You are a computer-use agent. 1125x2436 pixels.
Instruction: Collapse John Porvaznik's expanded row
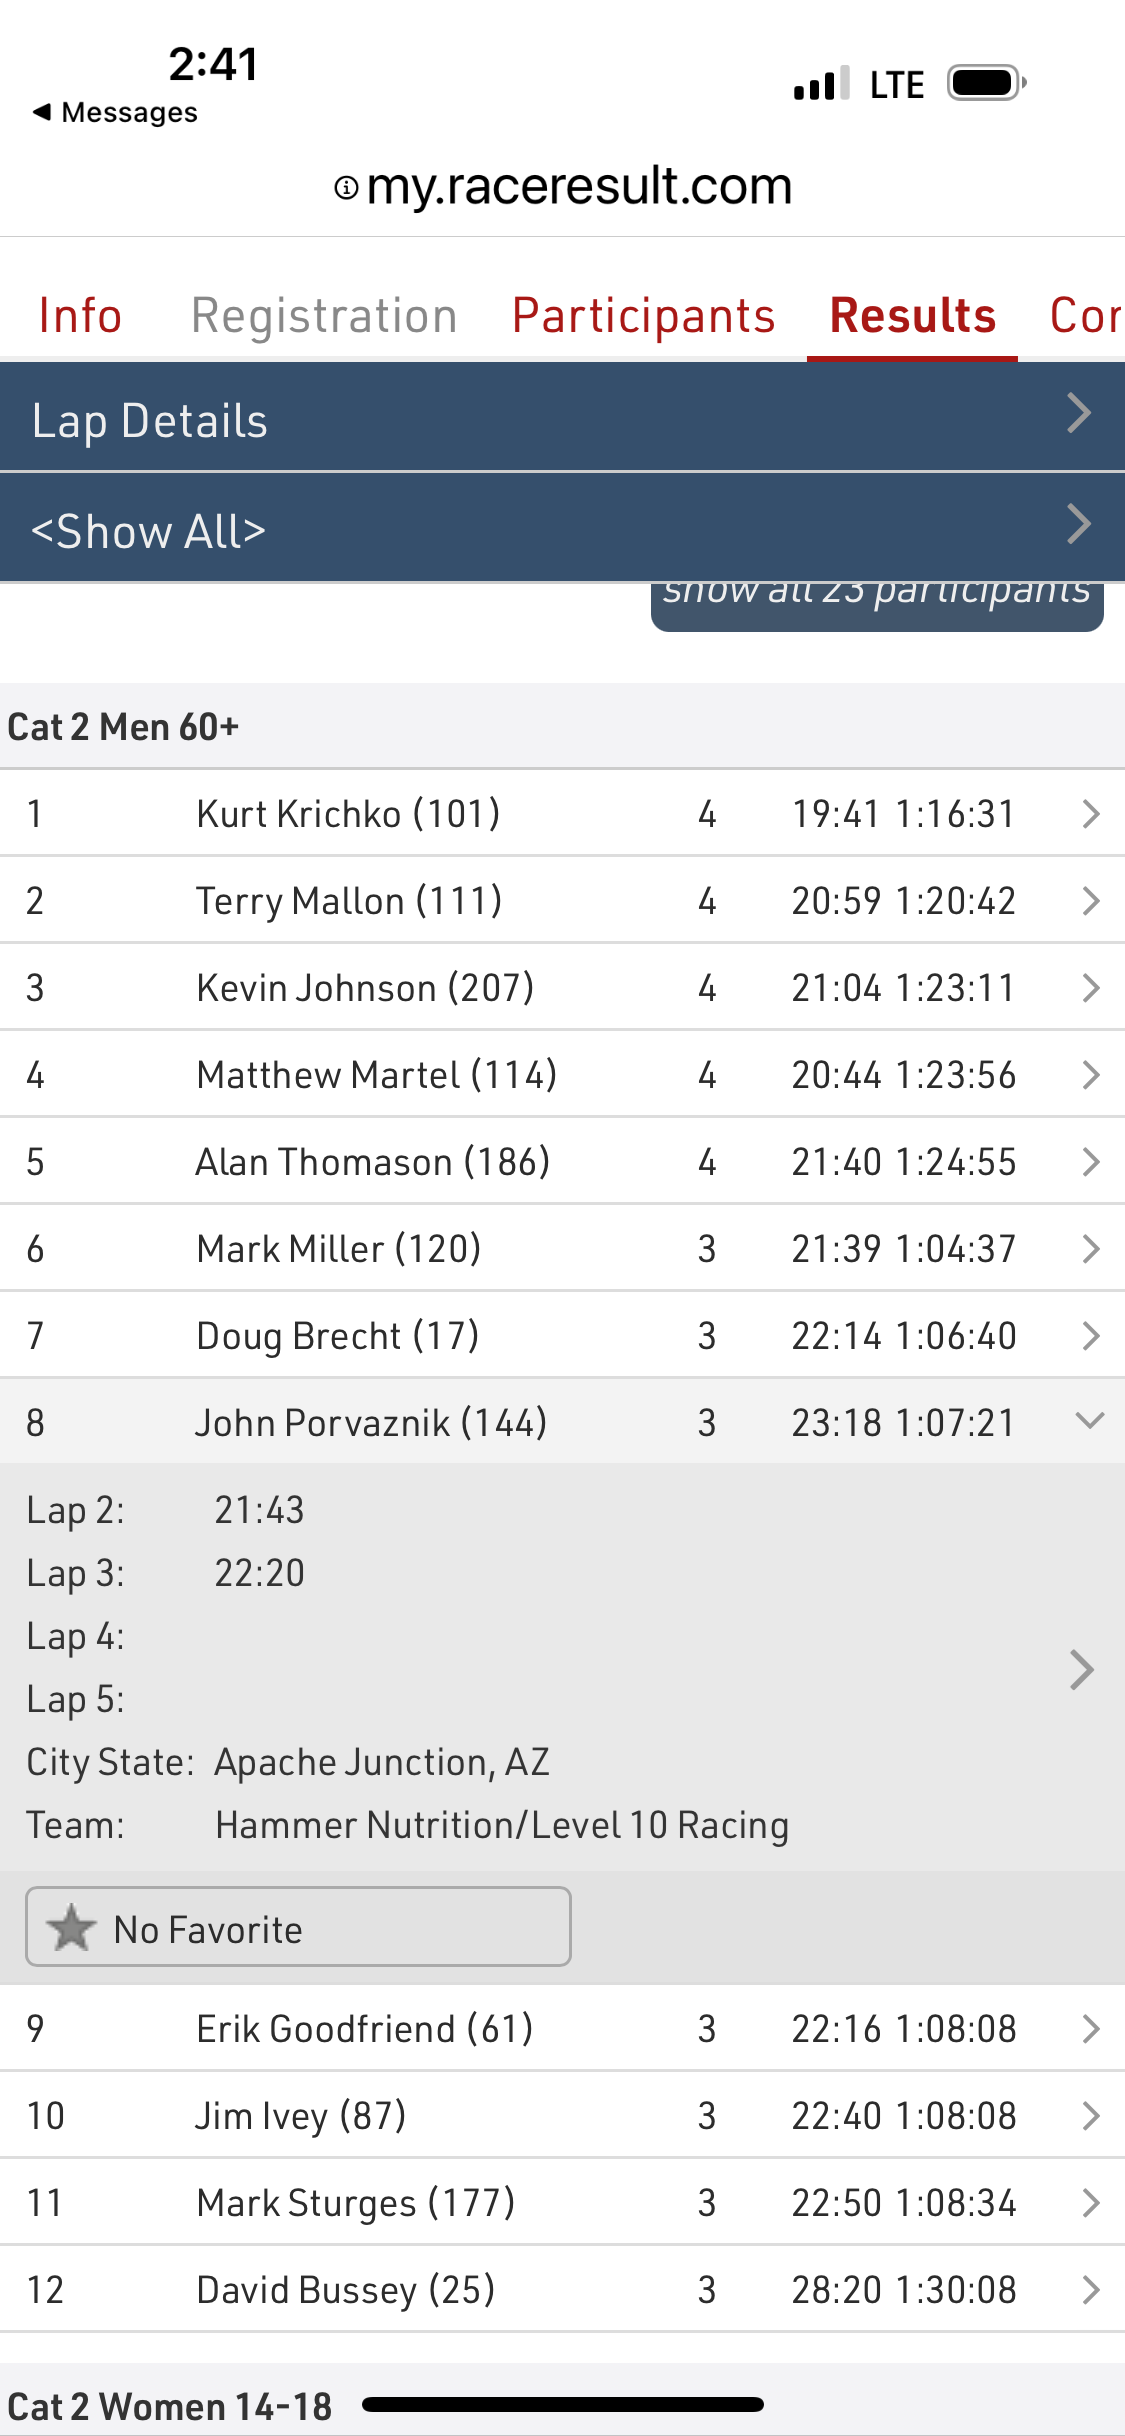tap(1089, 1421)
